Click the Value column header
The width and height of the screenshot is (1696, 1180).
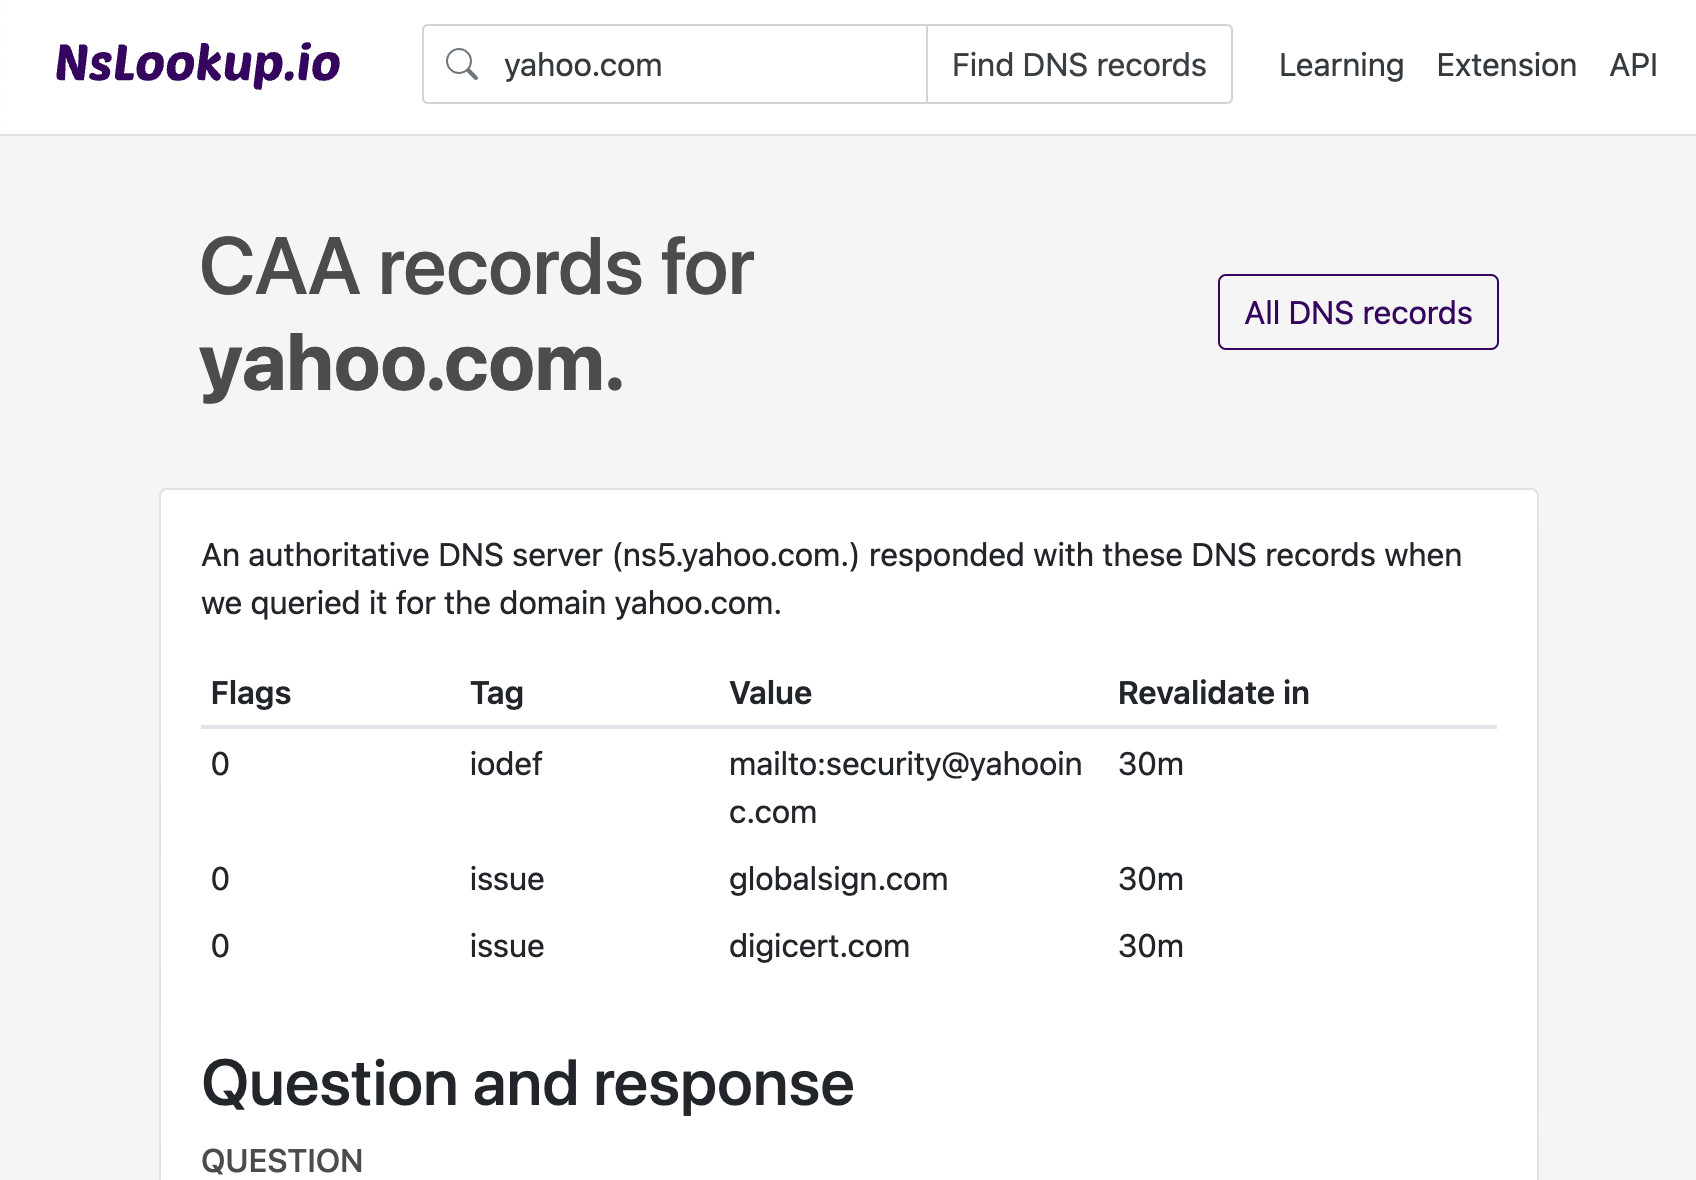pos(770,692)
